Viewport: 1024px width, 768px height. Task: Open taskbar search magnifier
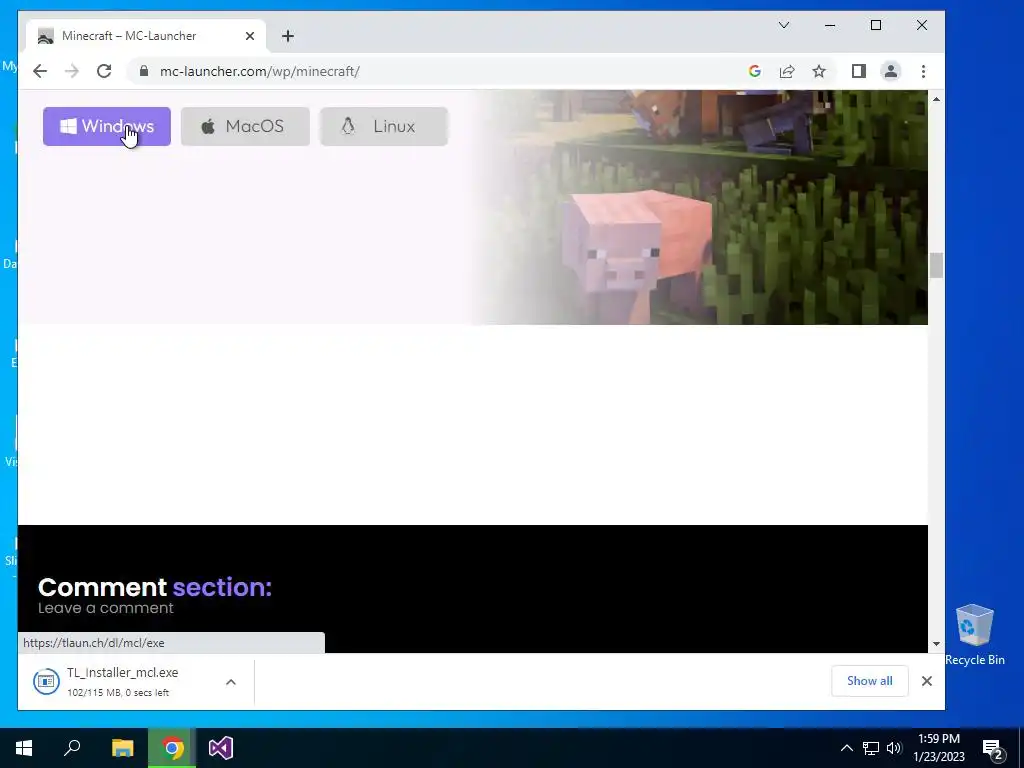click(x=72, y=748)
